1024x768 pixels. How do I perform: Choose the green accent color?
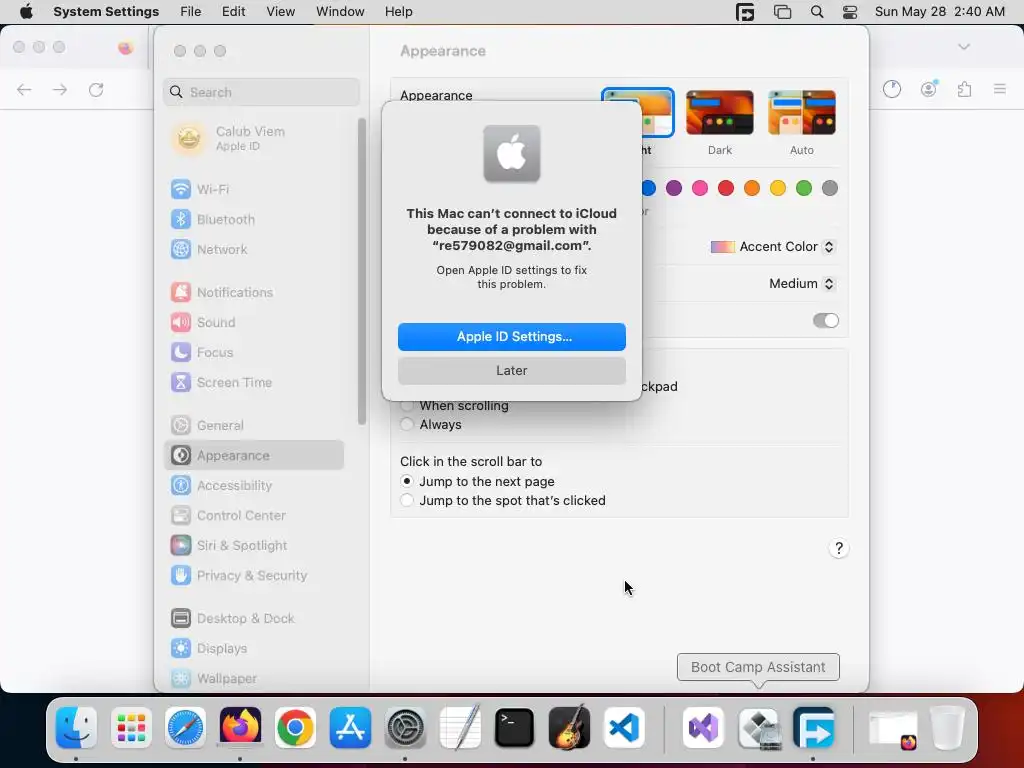pos(804,188)
